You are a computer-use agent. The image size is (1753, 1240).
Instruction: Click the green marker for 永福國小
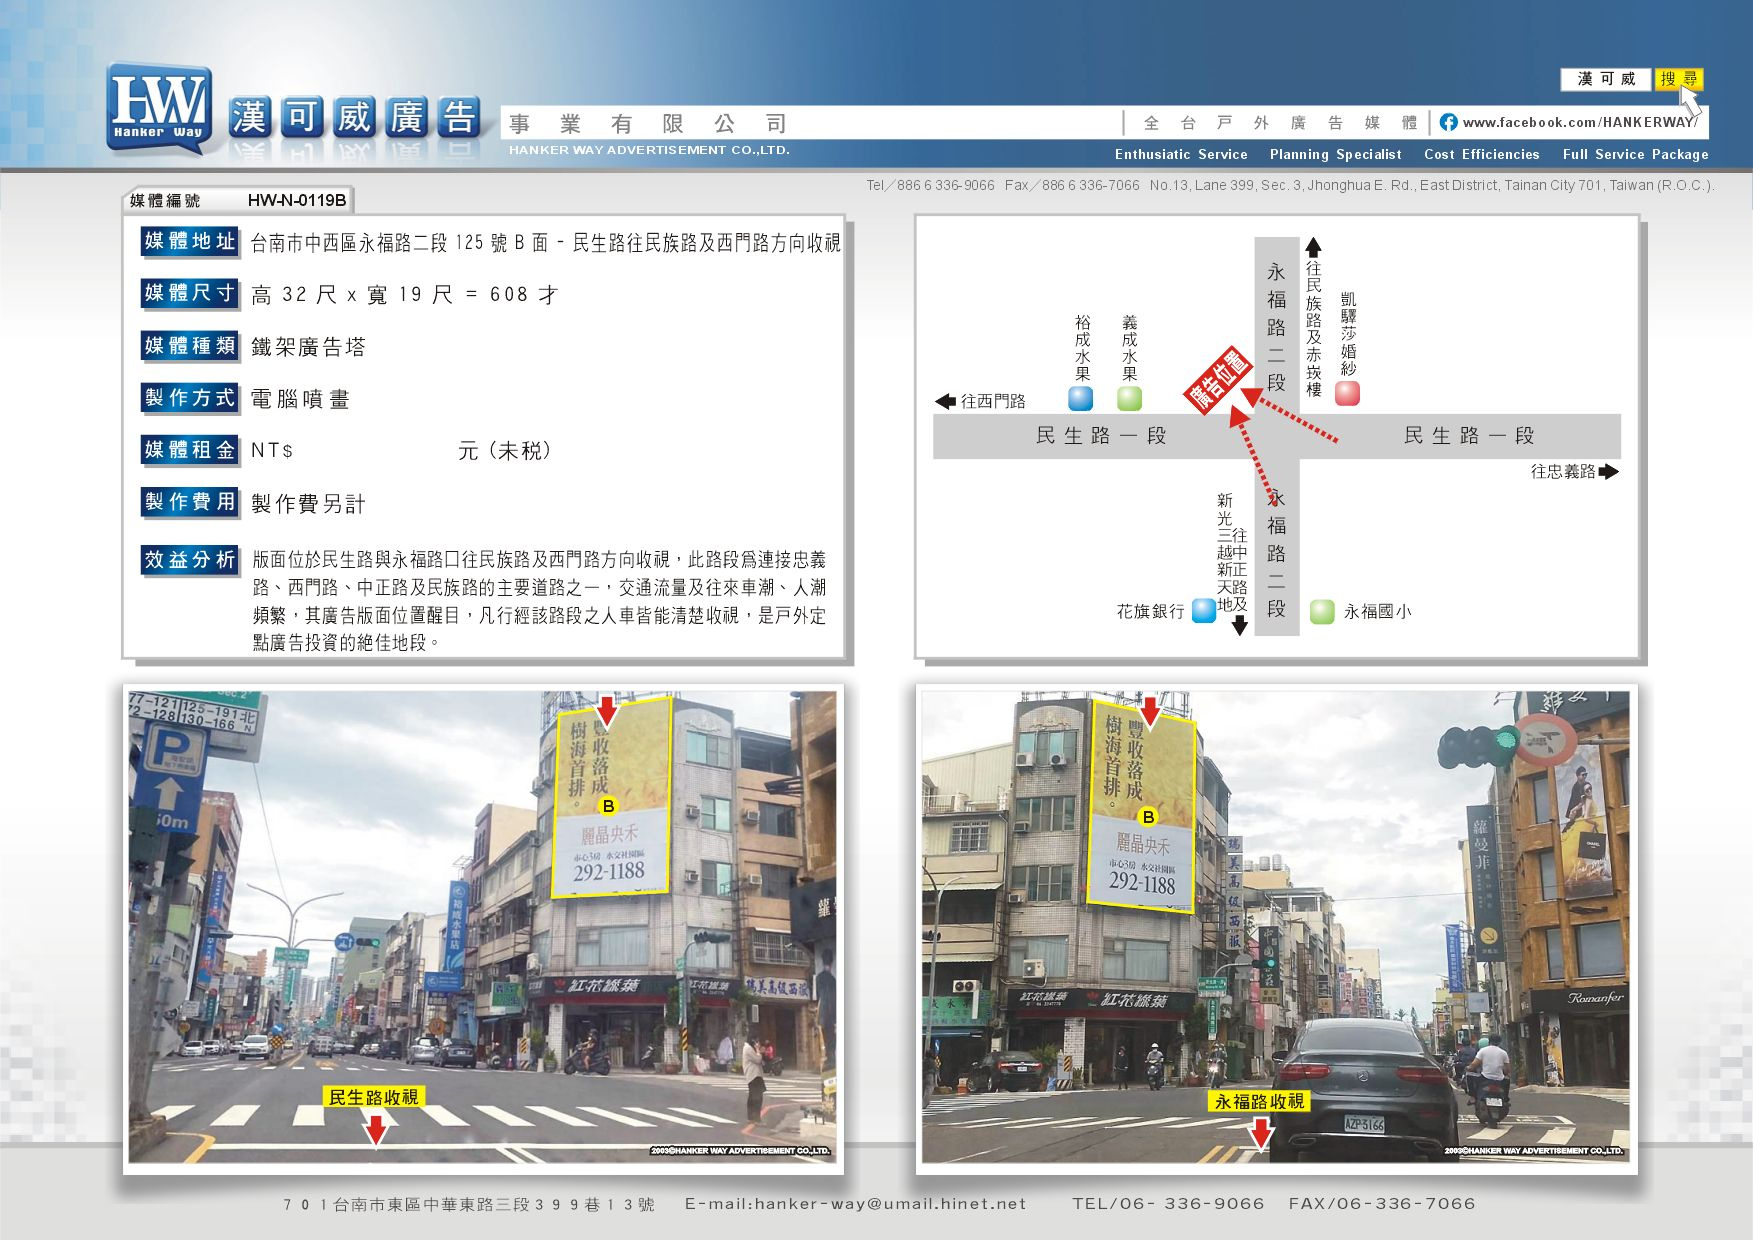coord(1322,611)
